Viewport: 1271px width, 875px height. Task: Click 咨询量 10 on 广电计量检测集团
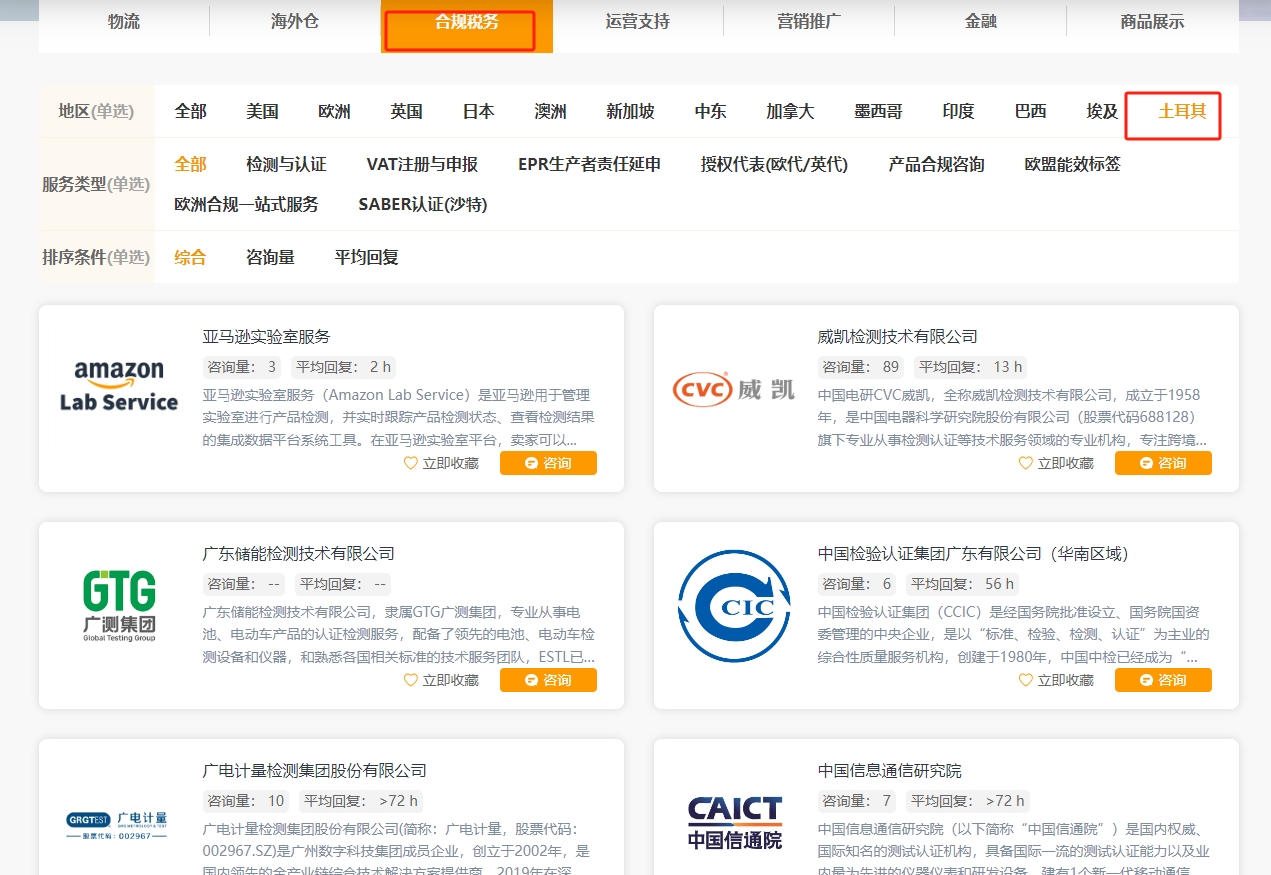tap(247, 801)
